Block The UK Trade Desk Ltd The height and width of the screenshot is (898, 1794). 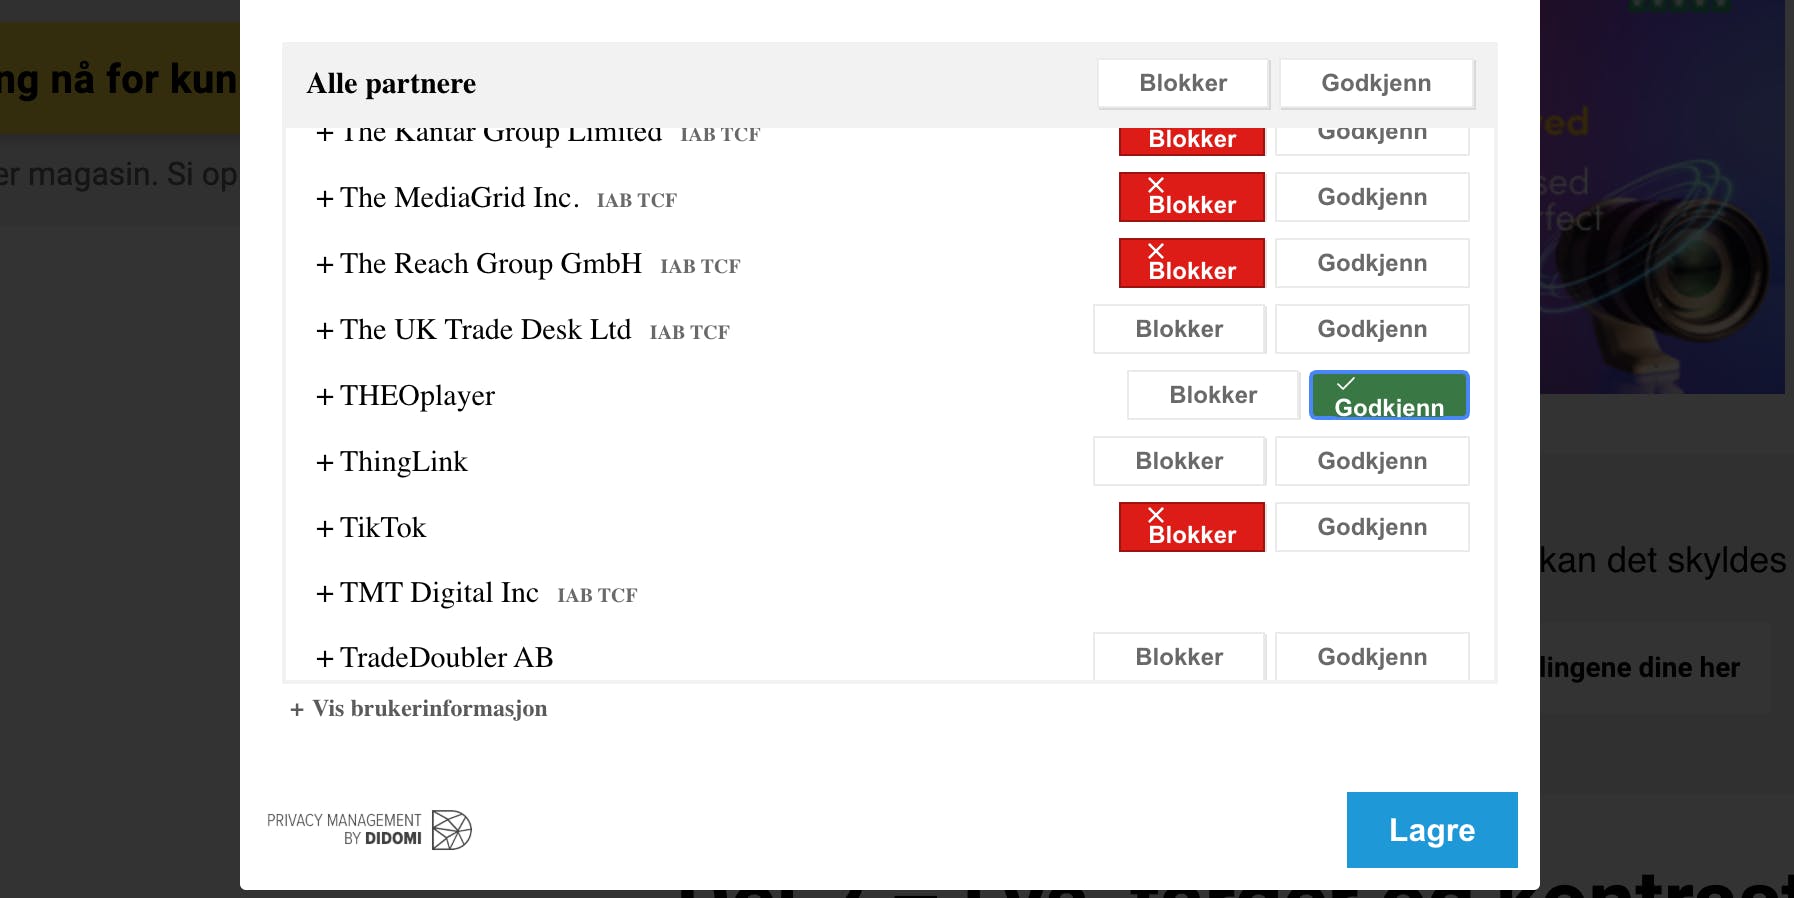point(1180,329)
